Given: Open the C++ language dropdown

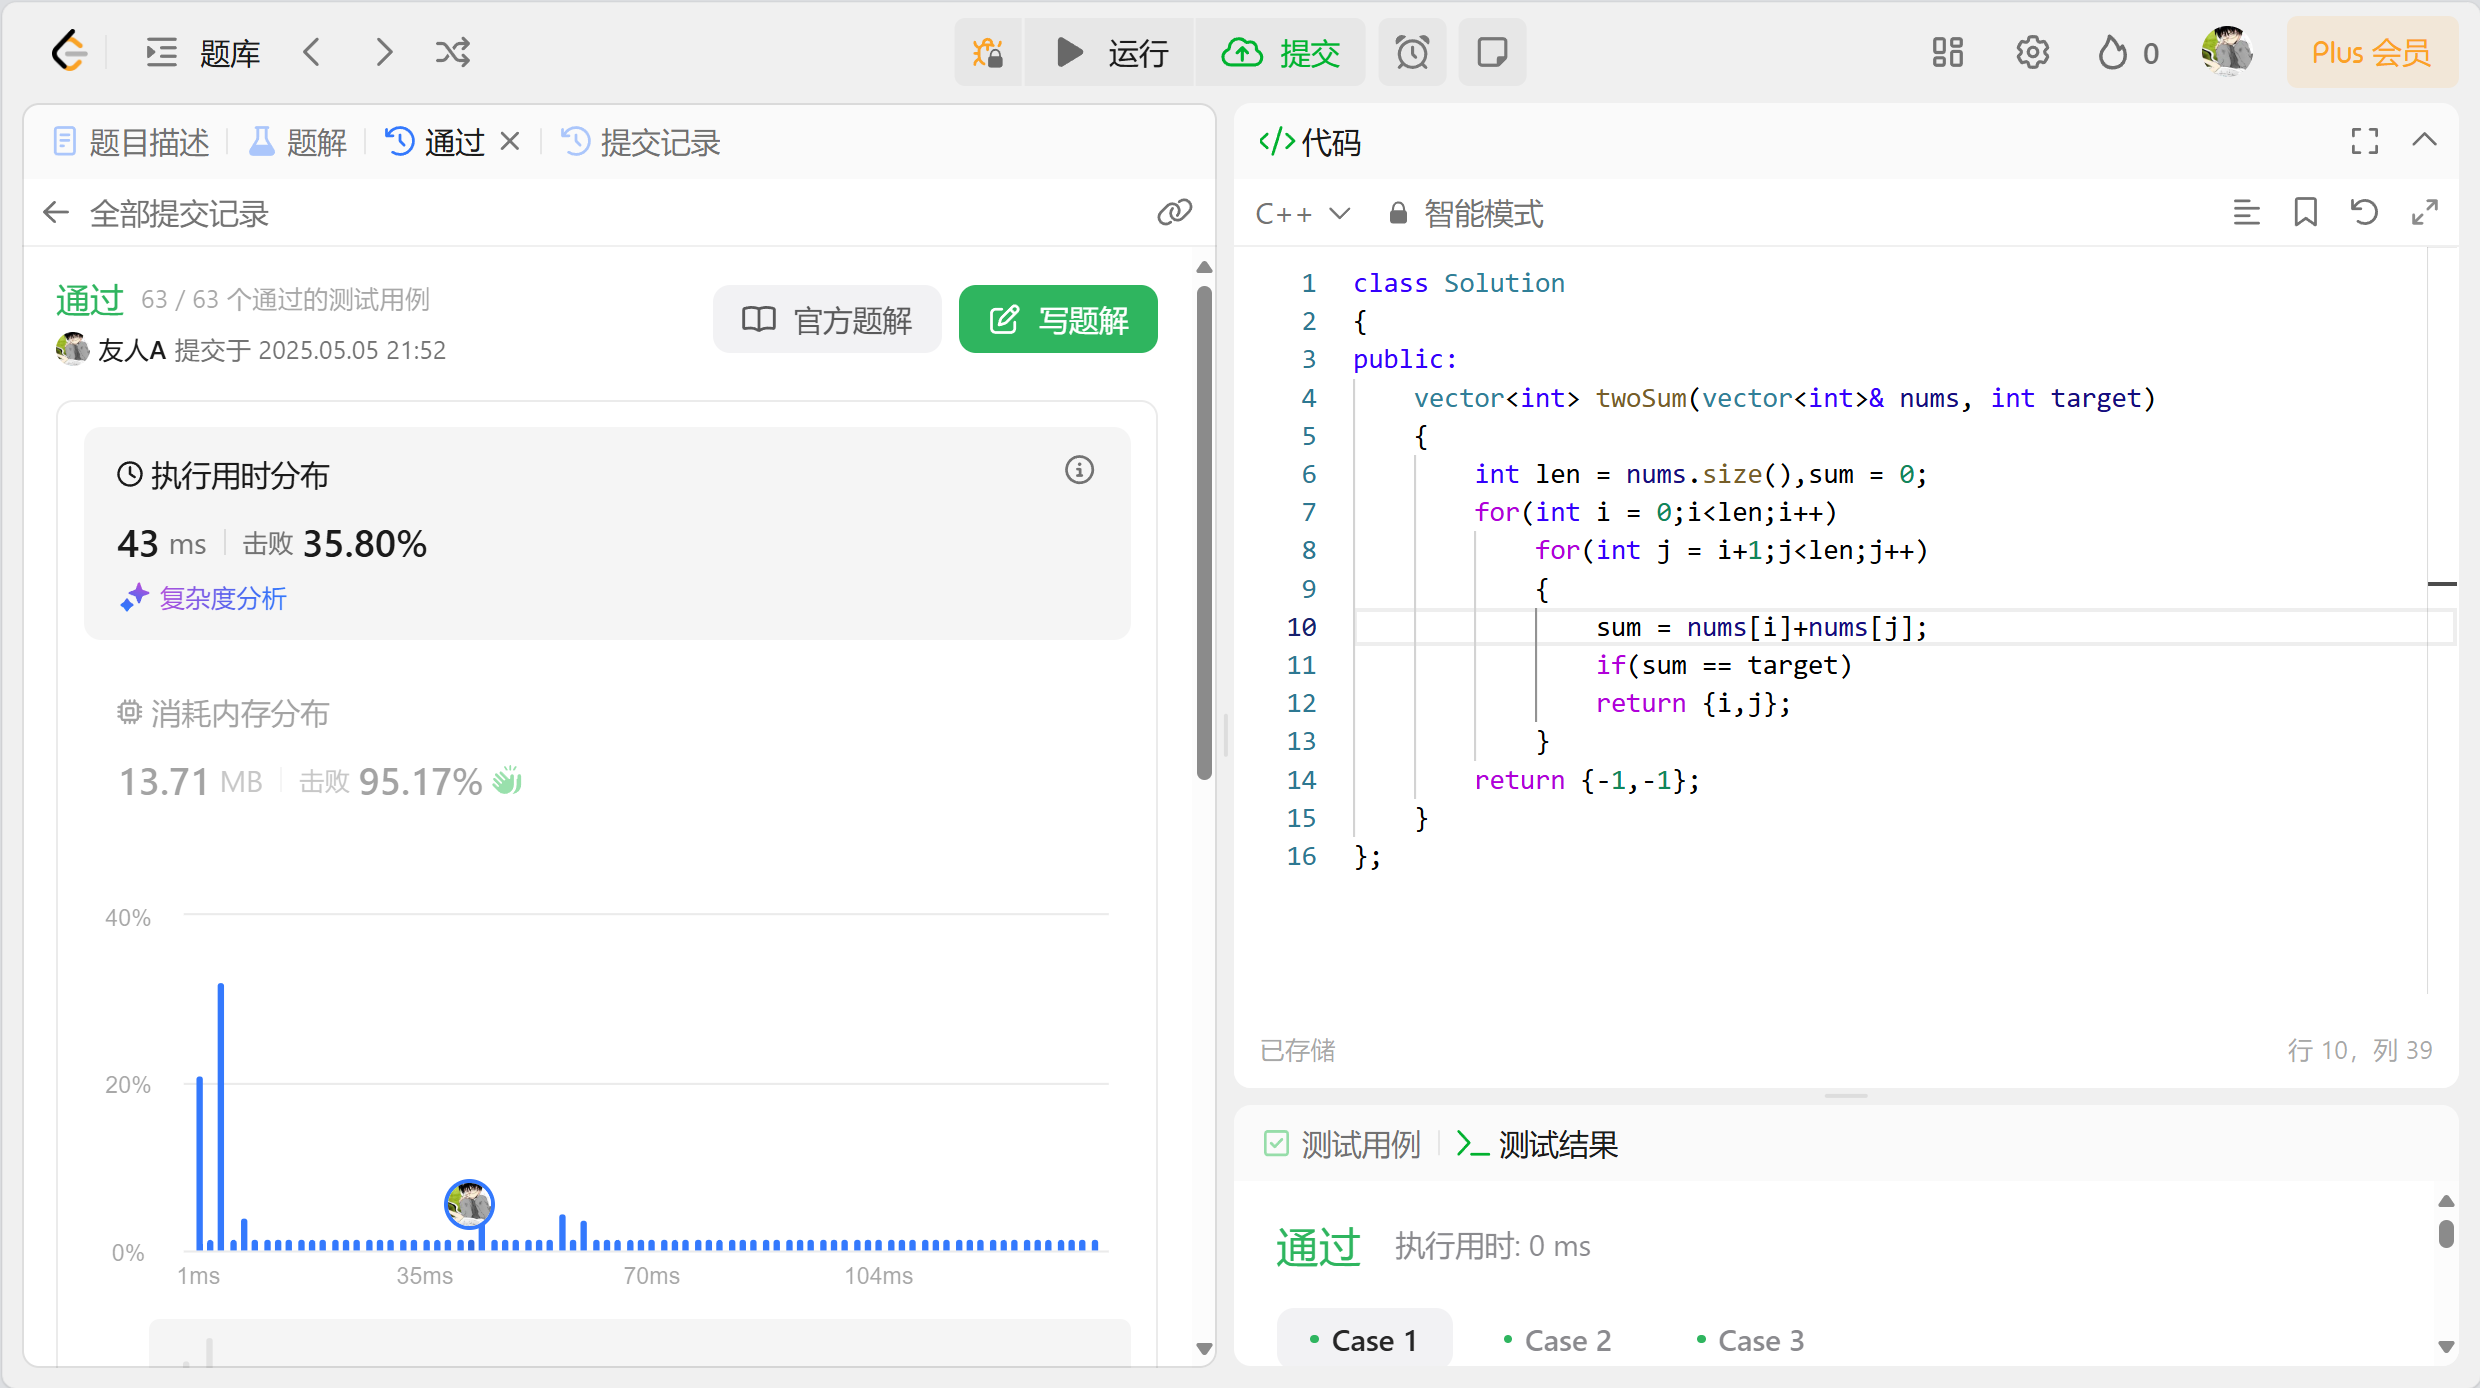Looking at the screenshot, I should (1302, 213).
